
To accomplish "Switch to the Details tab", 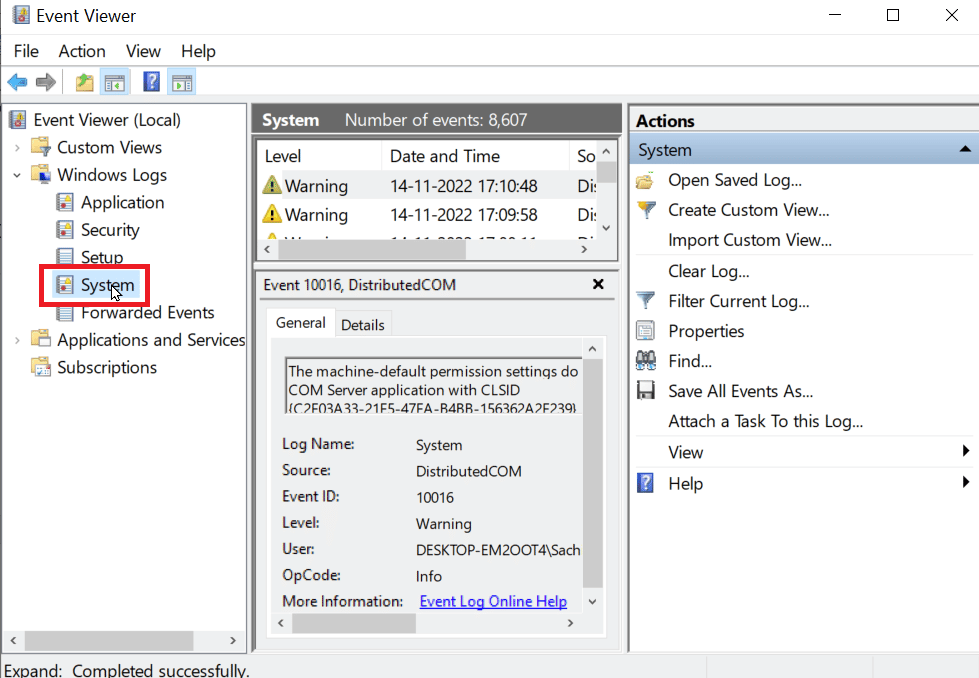I will pyautogui.click(x=363, y=325).
